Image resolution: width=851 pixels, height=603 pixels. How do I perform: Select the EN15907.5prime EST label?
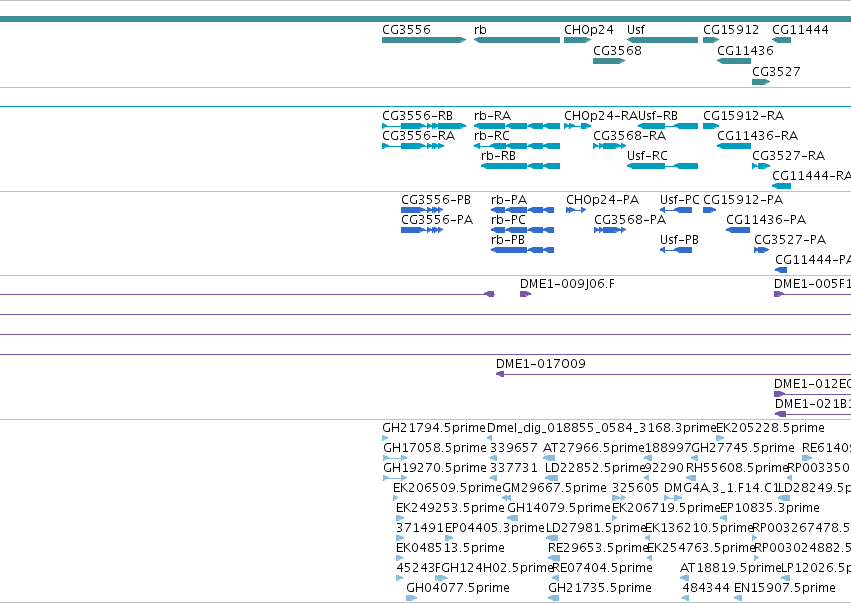[x=784, y=588]
